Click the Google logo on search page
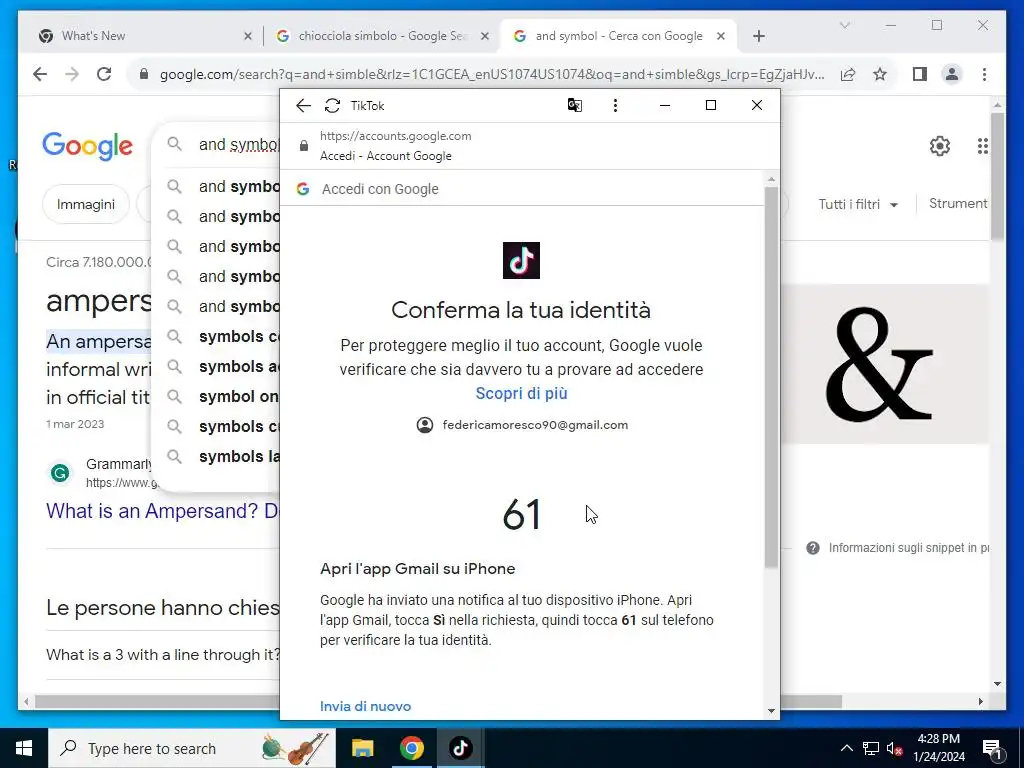Viewport: 1024px width, 768px height. pos(88,146)
